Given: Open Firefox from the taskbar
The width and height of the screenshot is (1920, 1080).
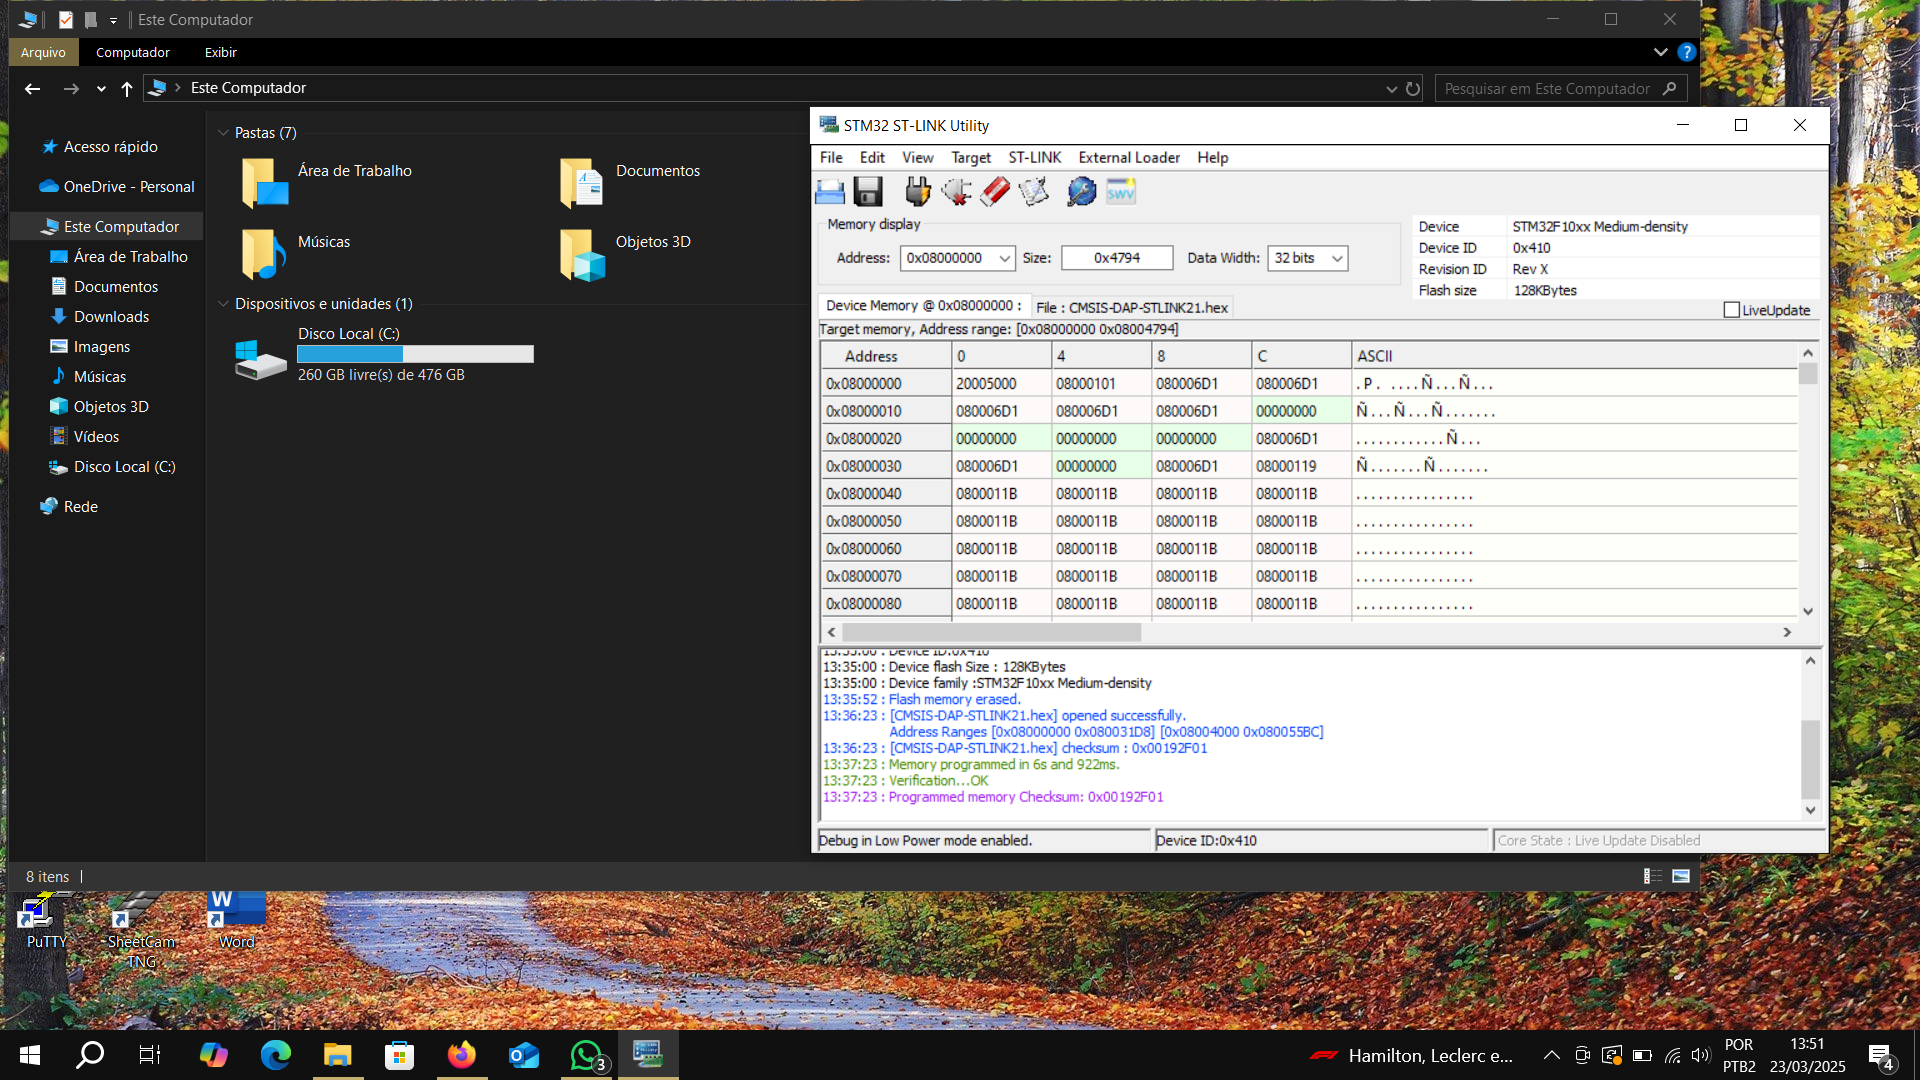Looking at the screenshot, I should click(x=461, y=1055).
